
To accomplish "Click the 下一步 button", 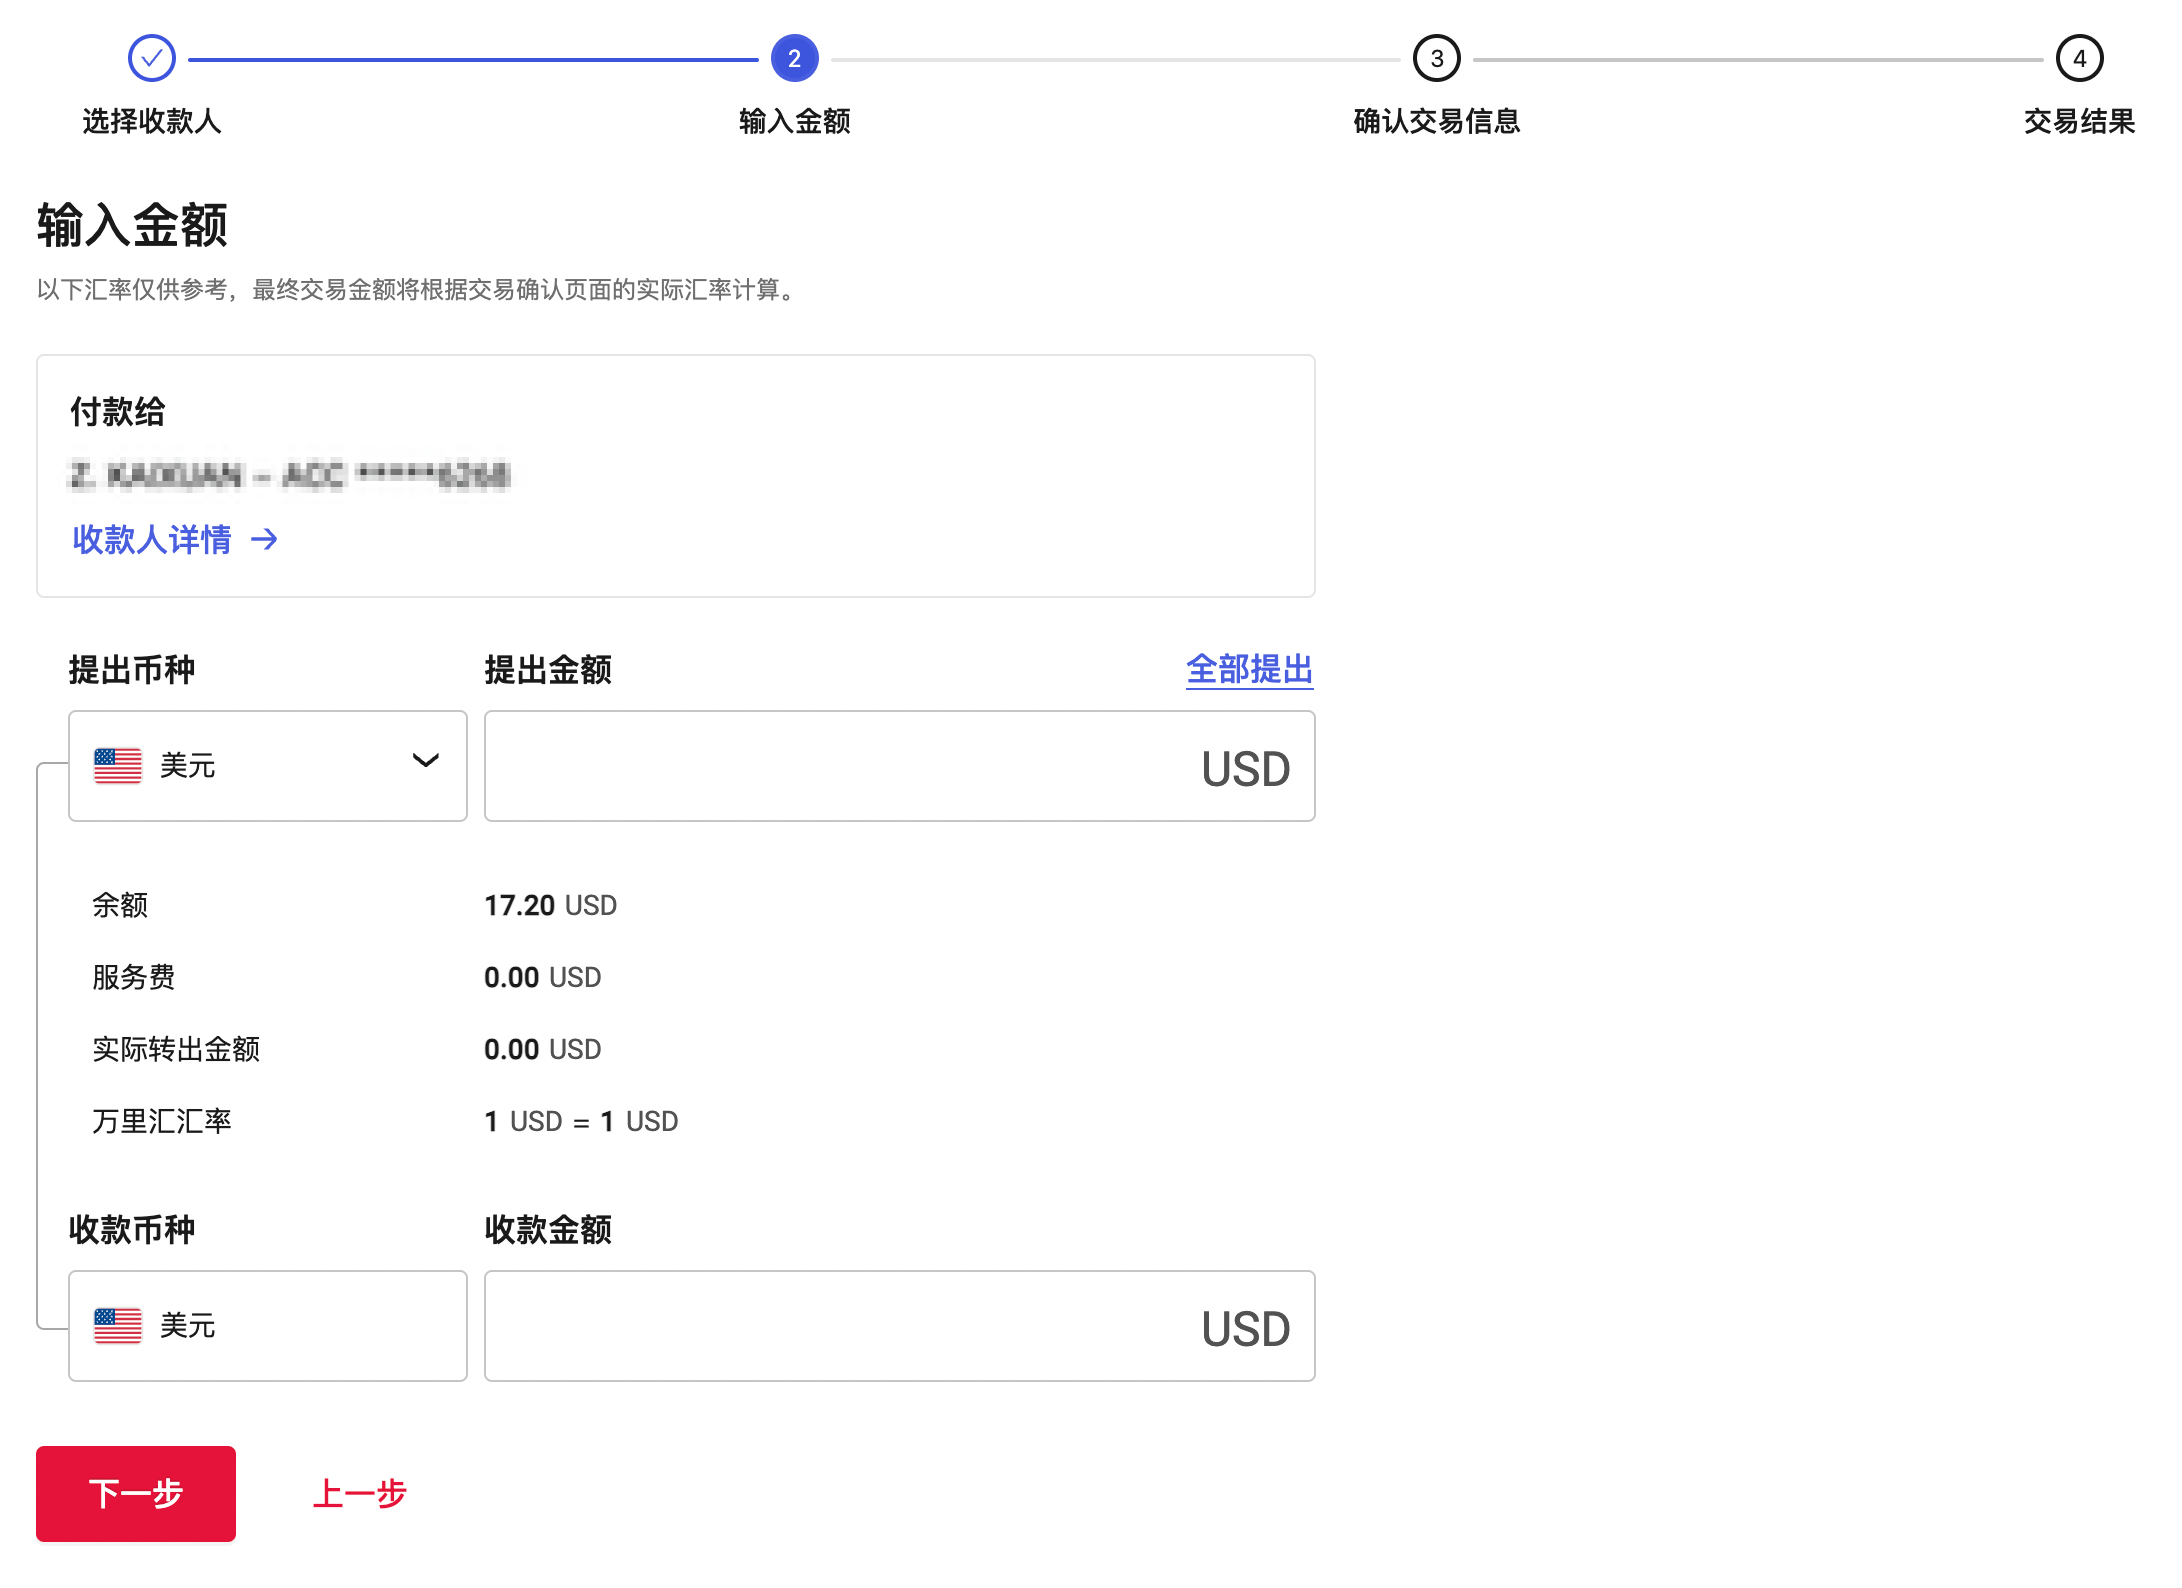I will 136,1493.
